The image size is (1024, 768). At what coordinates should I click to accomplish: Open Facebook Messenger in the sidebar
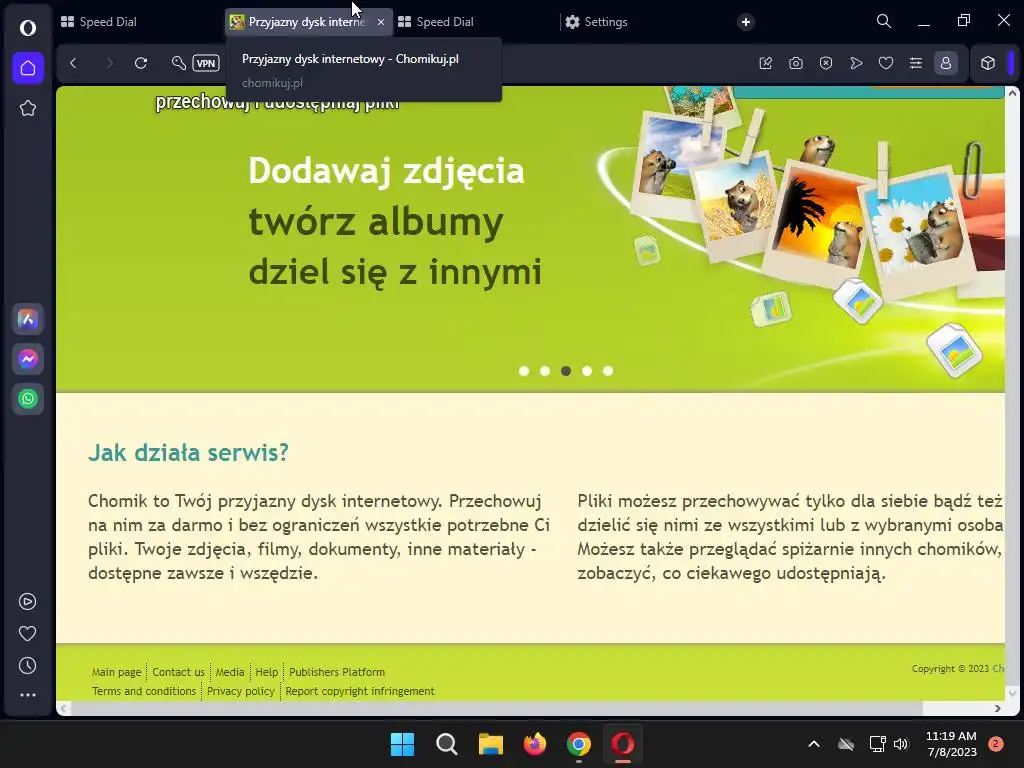27,359
